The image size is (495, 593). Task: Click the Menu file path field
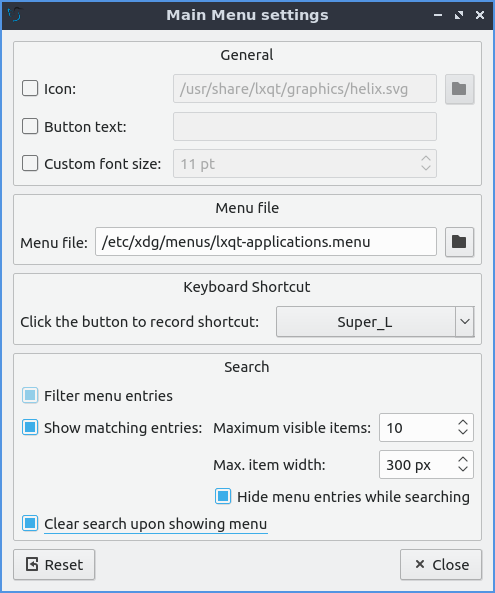(x=266, y=242)
